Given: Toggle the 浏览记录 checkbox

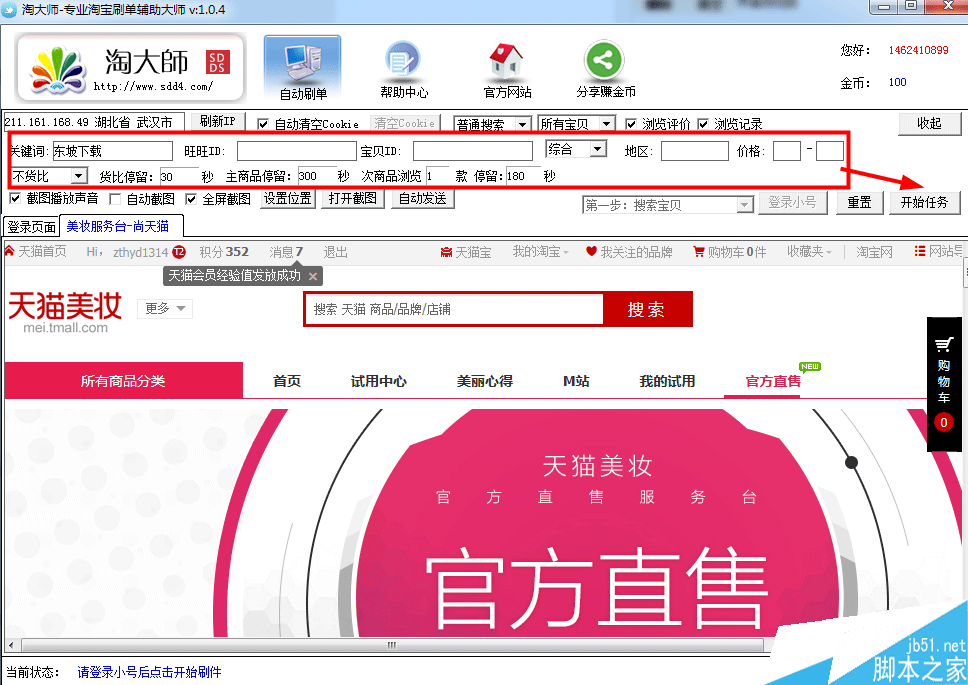Looking at the screenshot, I should pos(703,124).
